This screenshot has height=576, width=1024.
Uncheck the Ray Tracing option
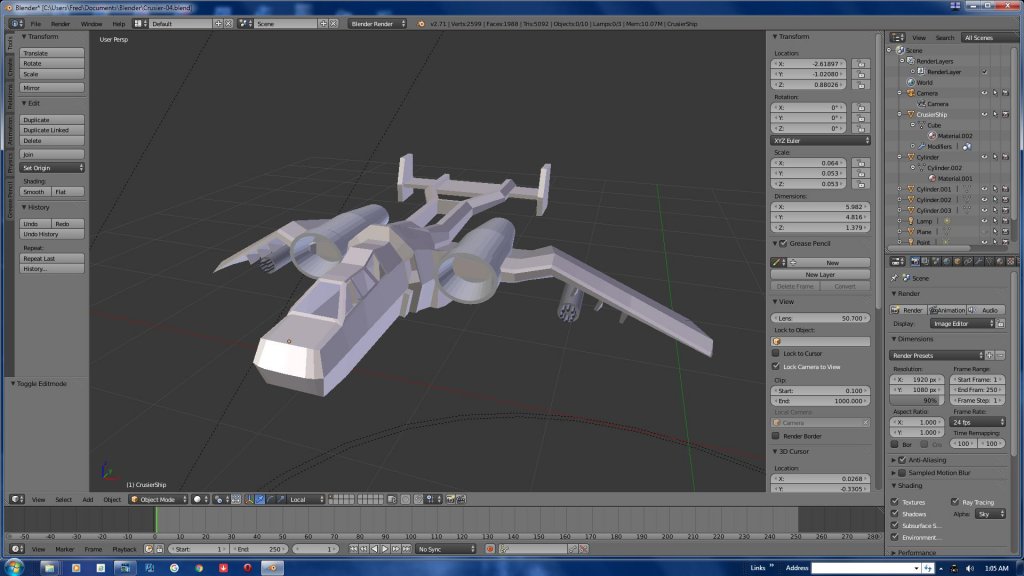(955, 502)
